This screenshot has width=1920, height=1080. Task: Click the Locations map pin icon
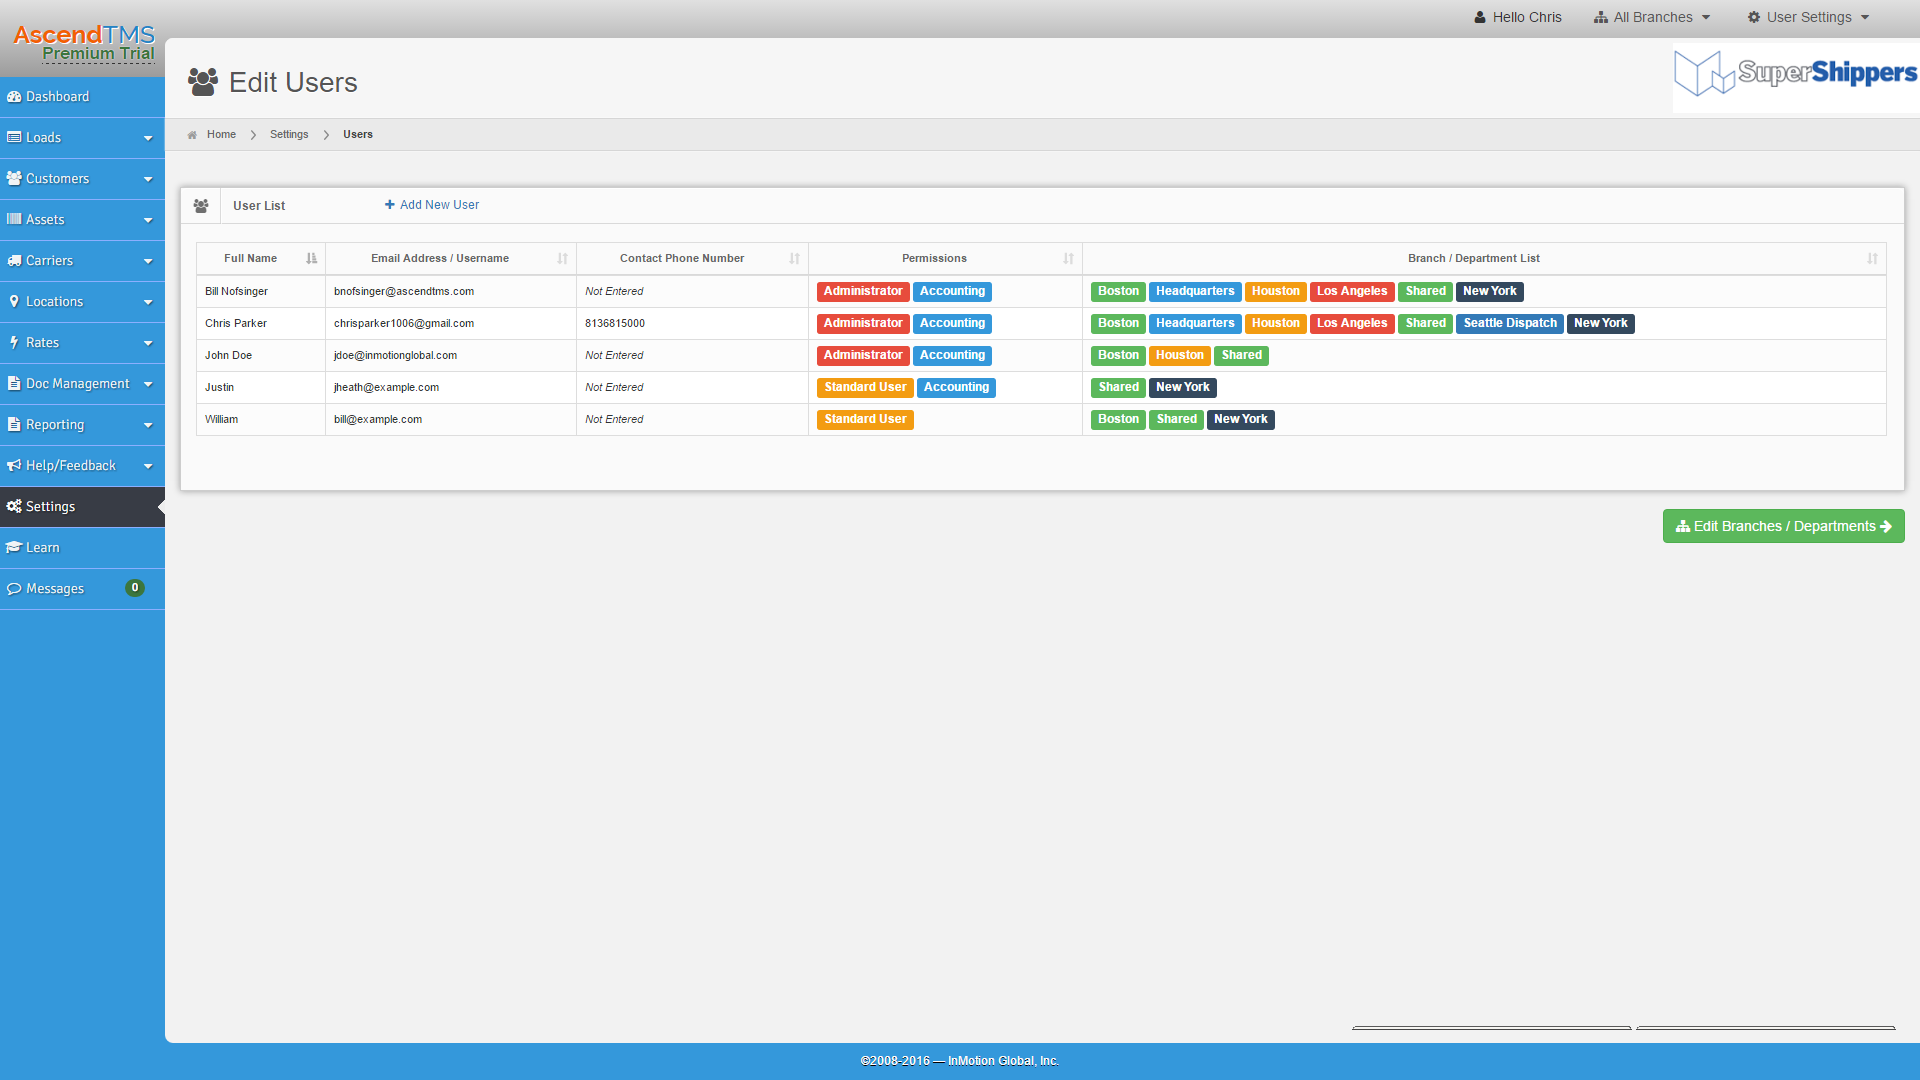click(14, 302)
